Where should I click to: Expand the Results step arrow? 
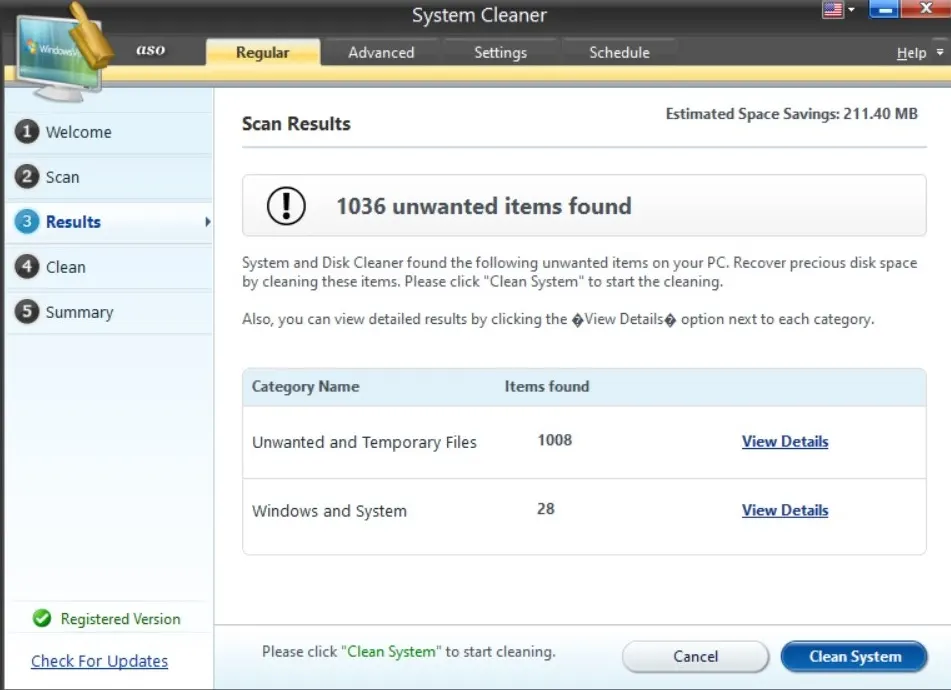click(207, 222)
